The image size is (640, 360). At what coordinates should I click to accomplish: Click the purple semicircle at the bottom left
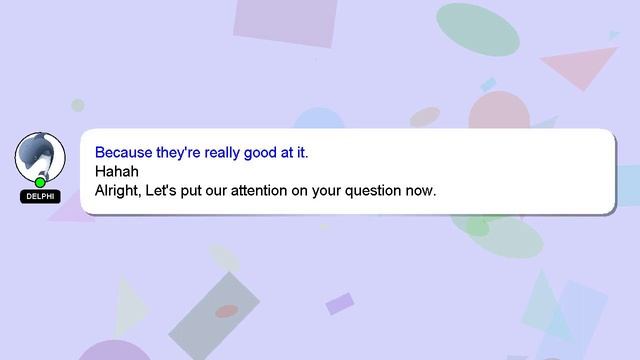pyautogui.click(x=114, y=350)
